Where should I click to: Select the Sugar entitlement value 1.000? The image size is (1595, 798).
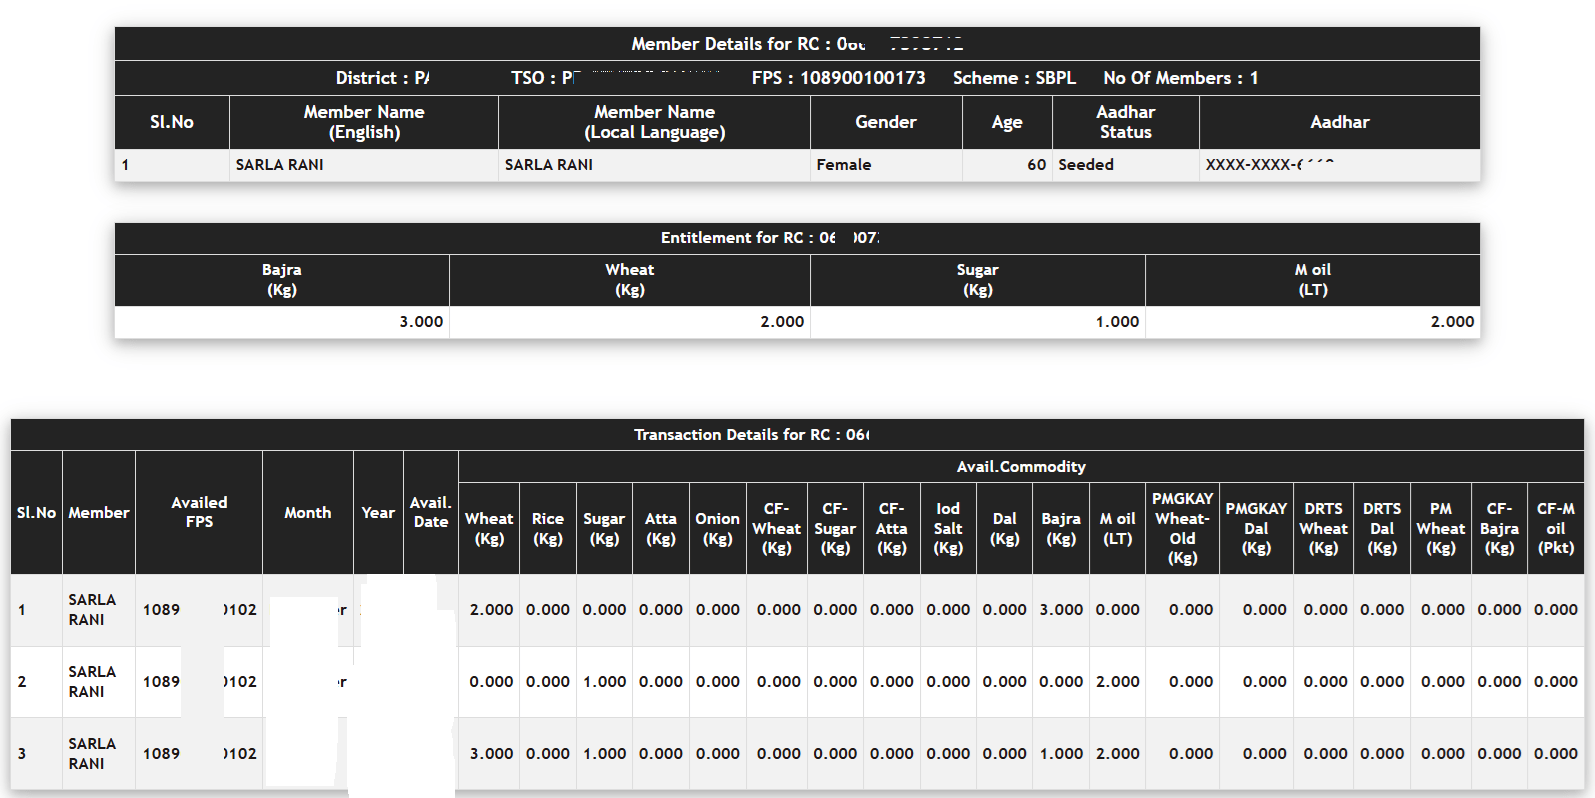(x=1117, y=322)
